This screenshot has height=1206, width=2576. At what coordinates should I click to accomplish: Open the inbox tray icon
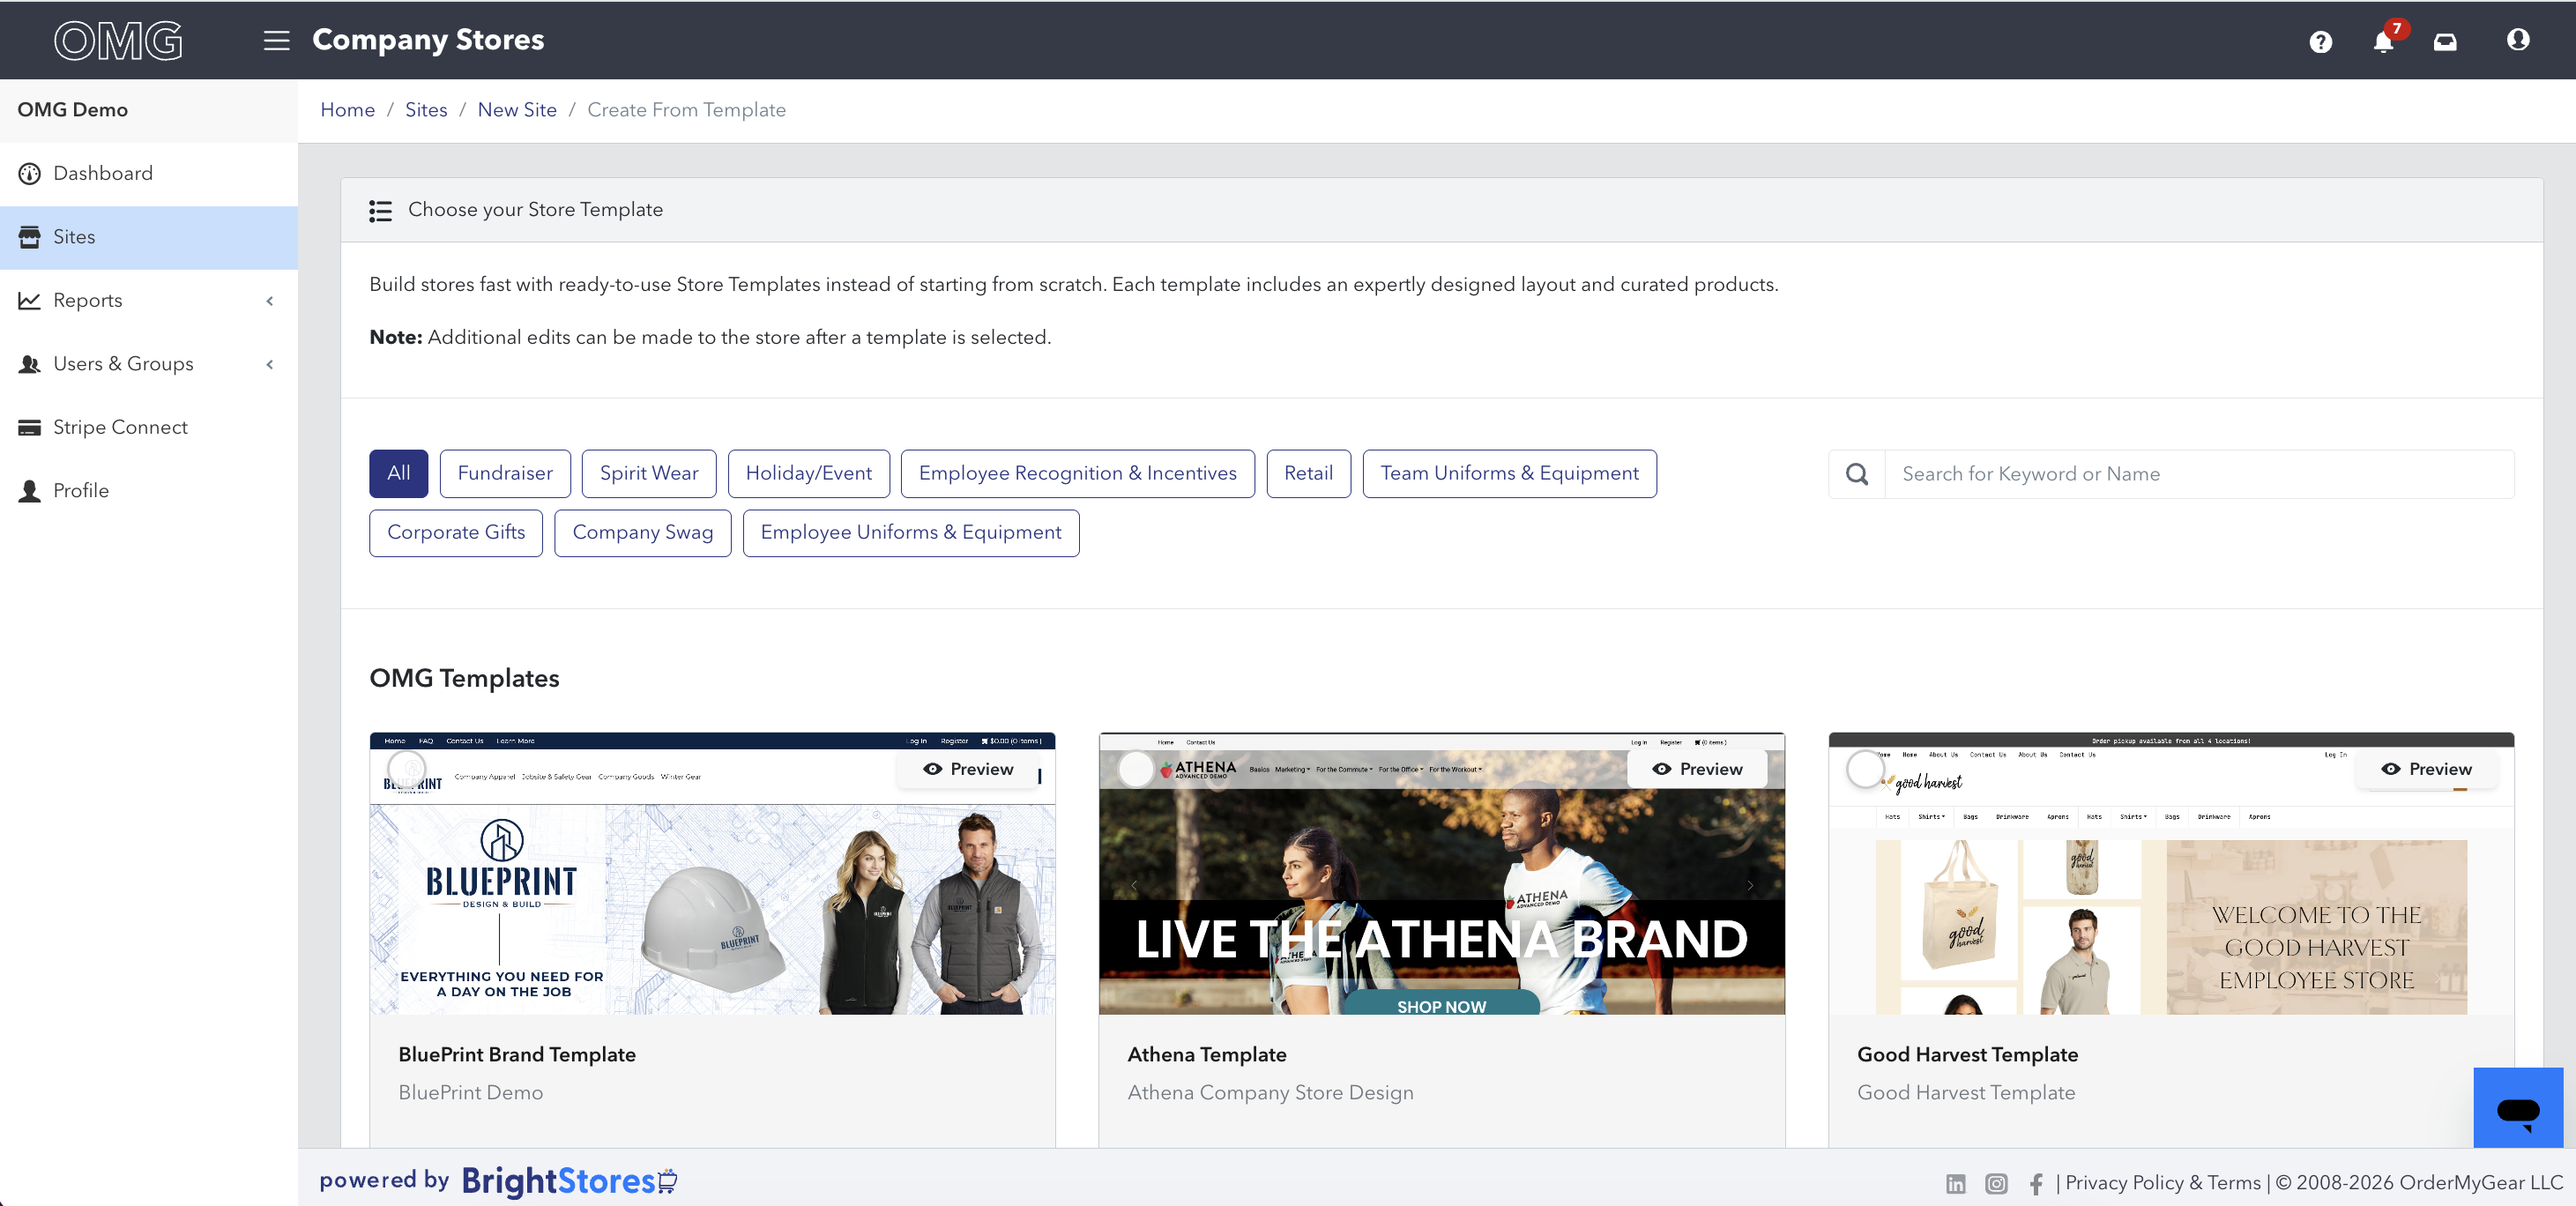[2445, 42]
